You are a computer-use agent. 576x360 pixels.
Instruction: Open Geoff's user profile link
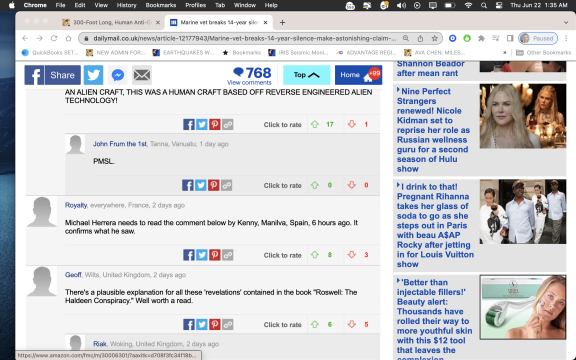(73, 275)
